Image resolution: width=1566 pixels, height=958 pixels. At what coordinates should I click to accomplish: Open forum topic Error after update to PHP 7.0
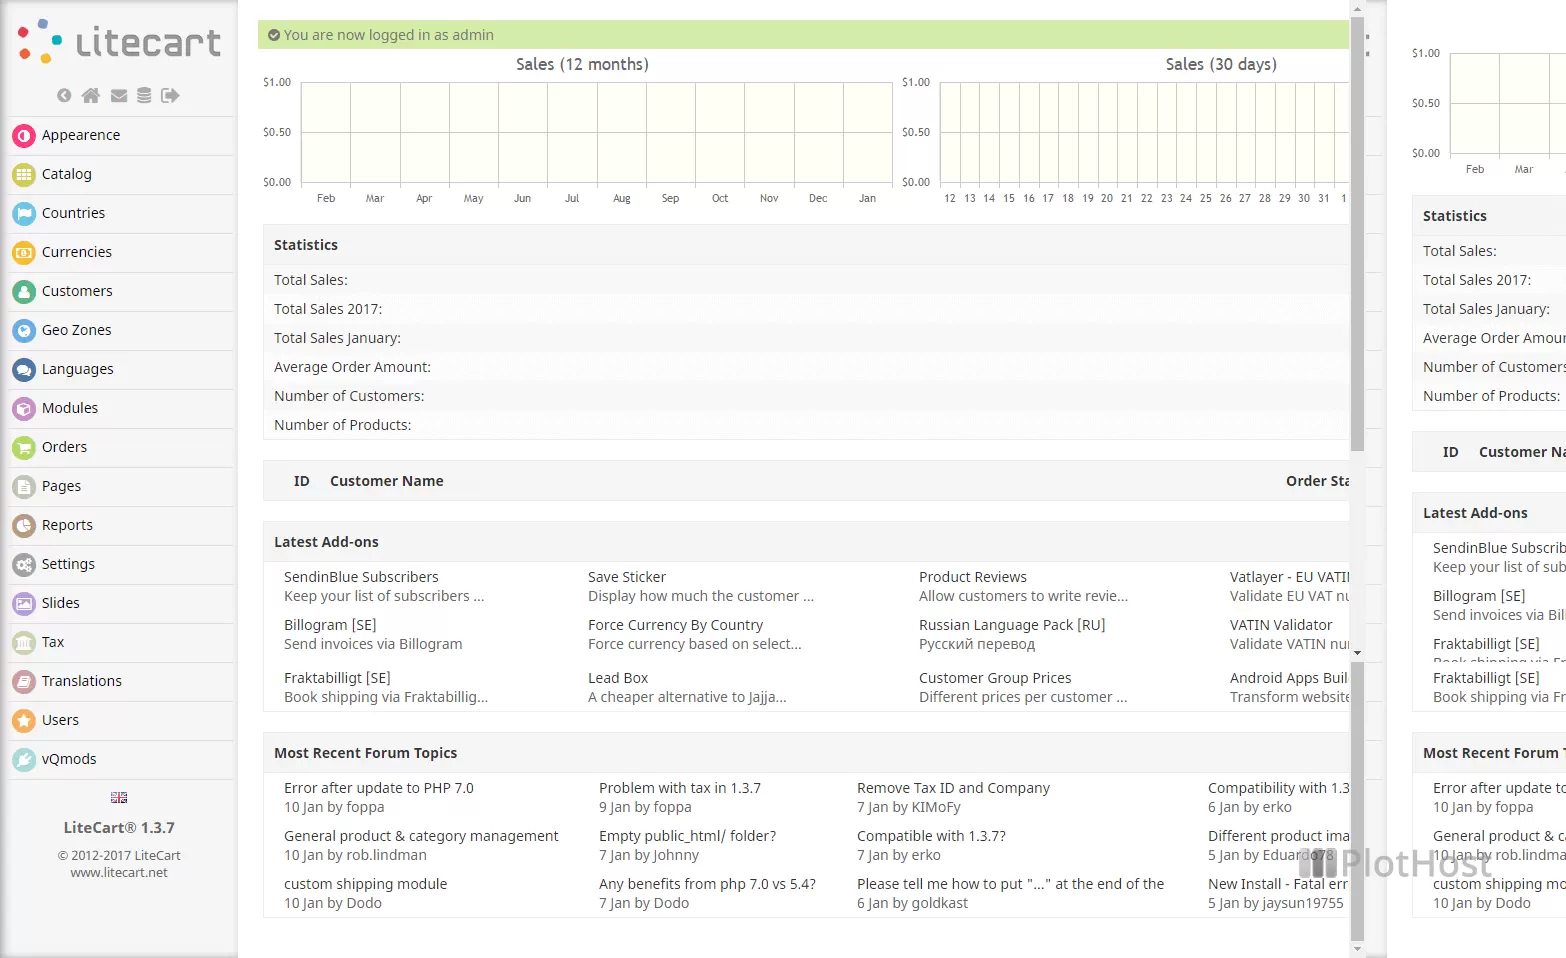379,788
